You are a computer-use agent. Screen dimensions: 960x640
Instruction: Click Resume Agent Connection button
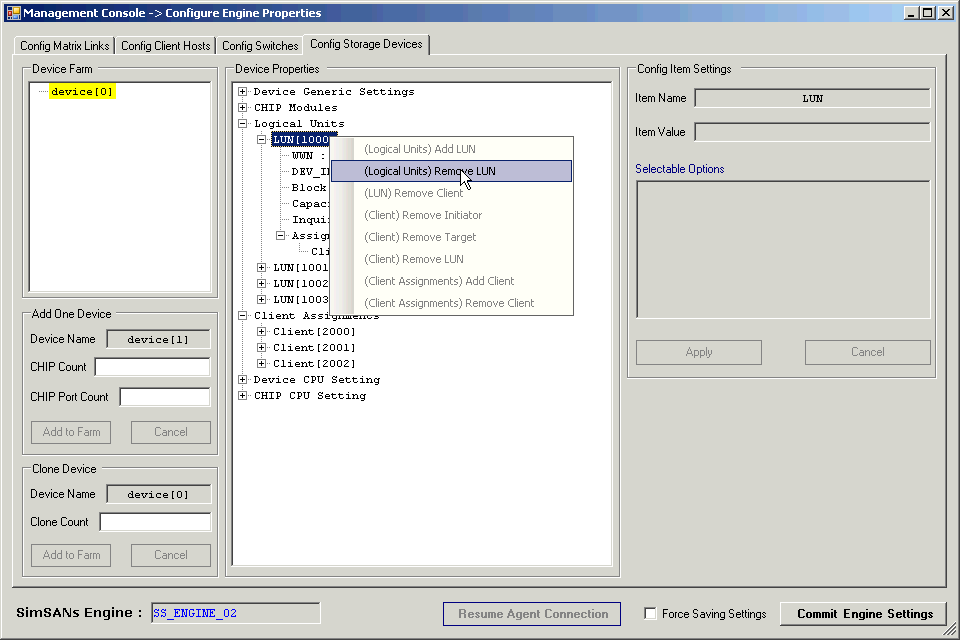pos(532,614)
